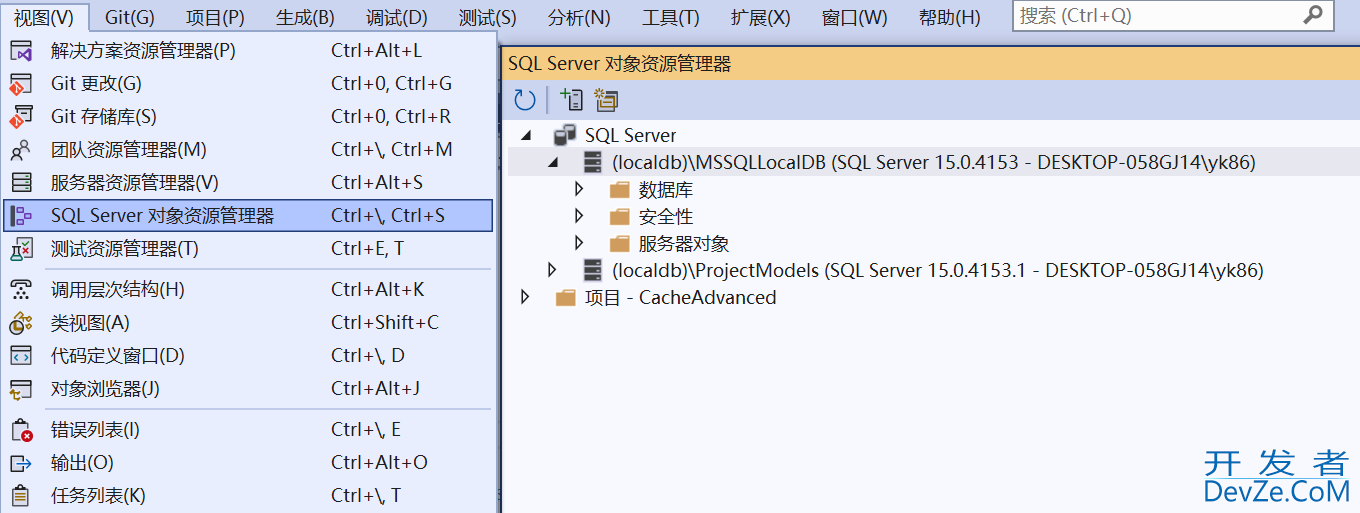Click the 错误列表(I) icon
Viewport: 1360px width, 513px height.
21,430
